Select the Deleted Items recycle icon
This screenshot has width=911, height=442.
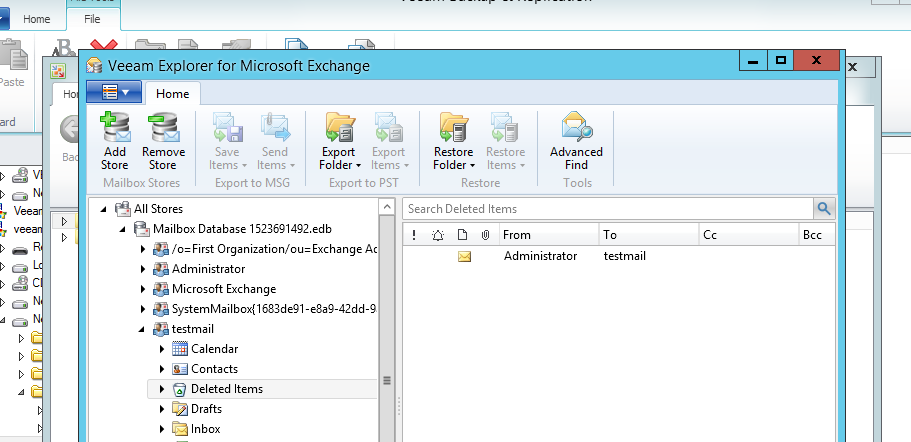[x=180, y=389]
